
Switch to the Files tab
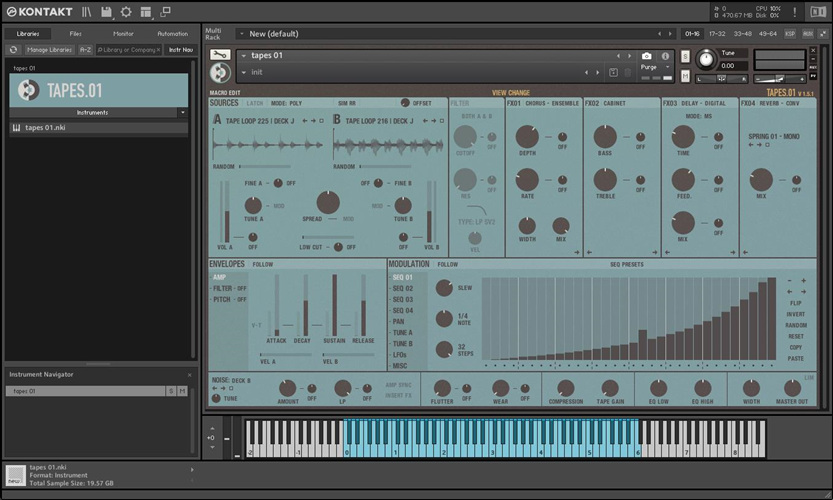point(76,33)
